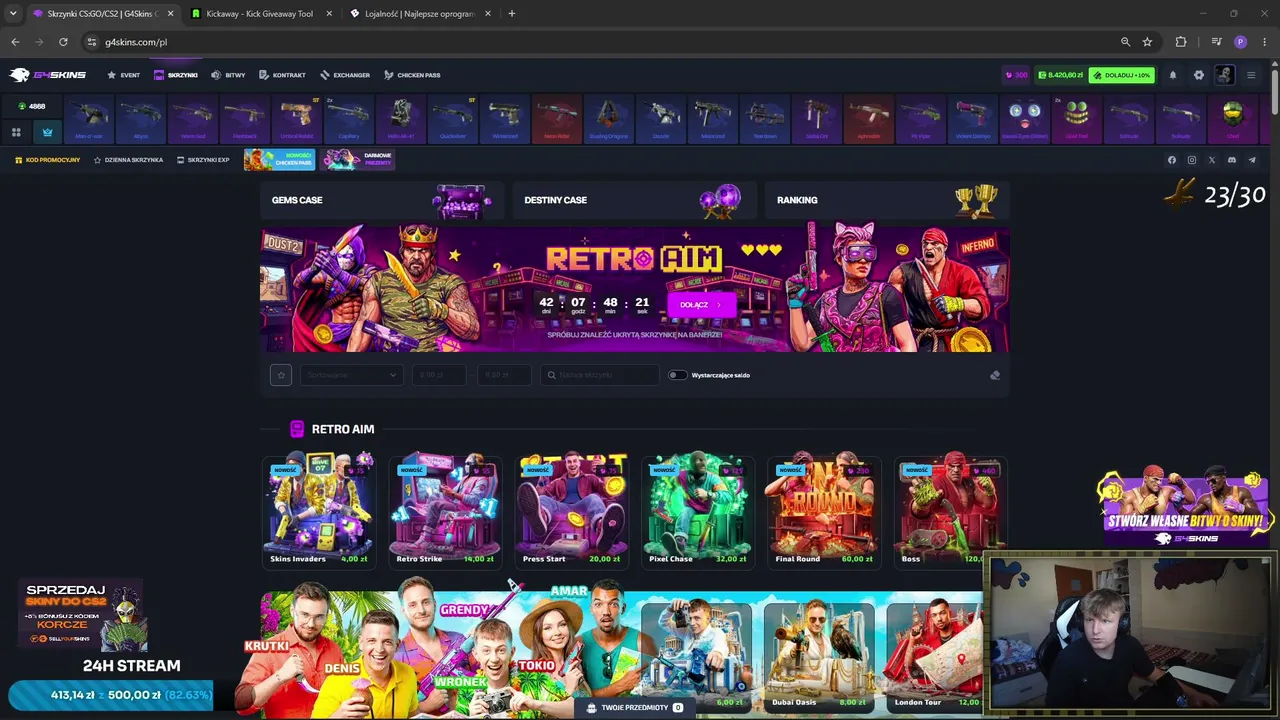Screen dimensions: 1280x720
Task: Click the browser reload button
Action: tap(63, 42)
